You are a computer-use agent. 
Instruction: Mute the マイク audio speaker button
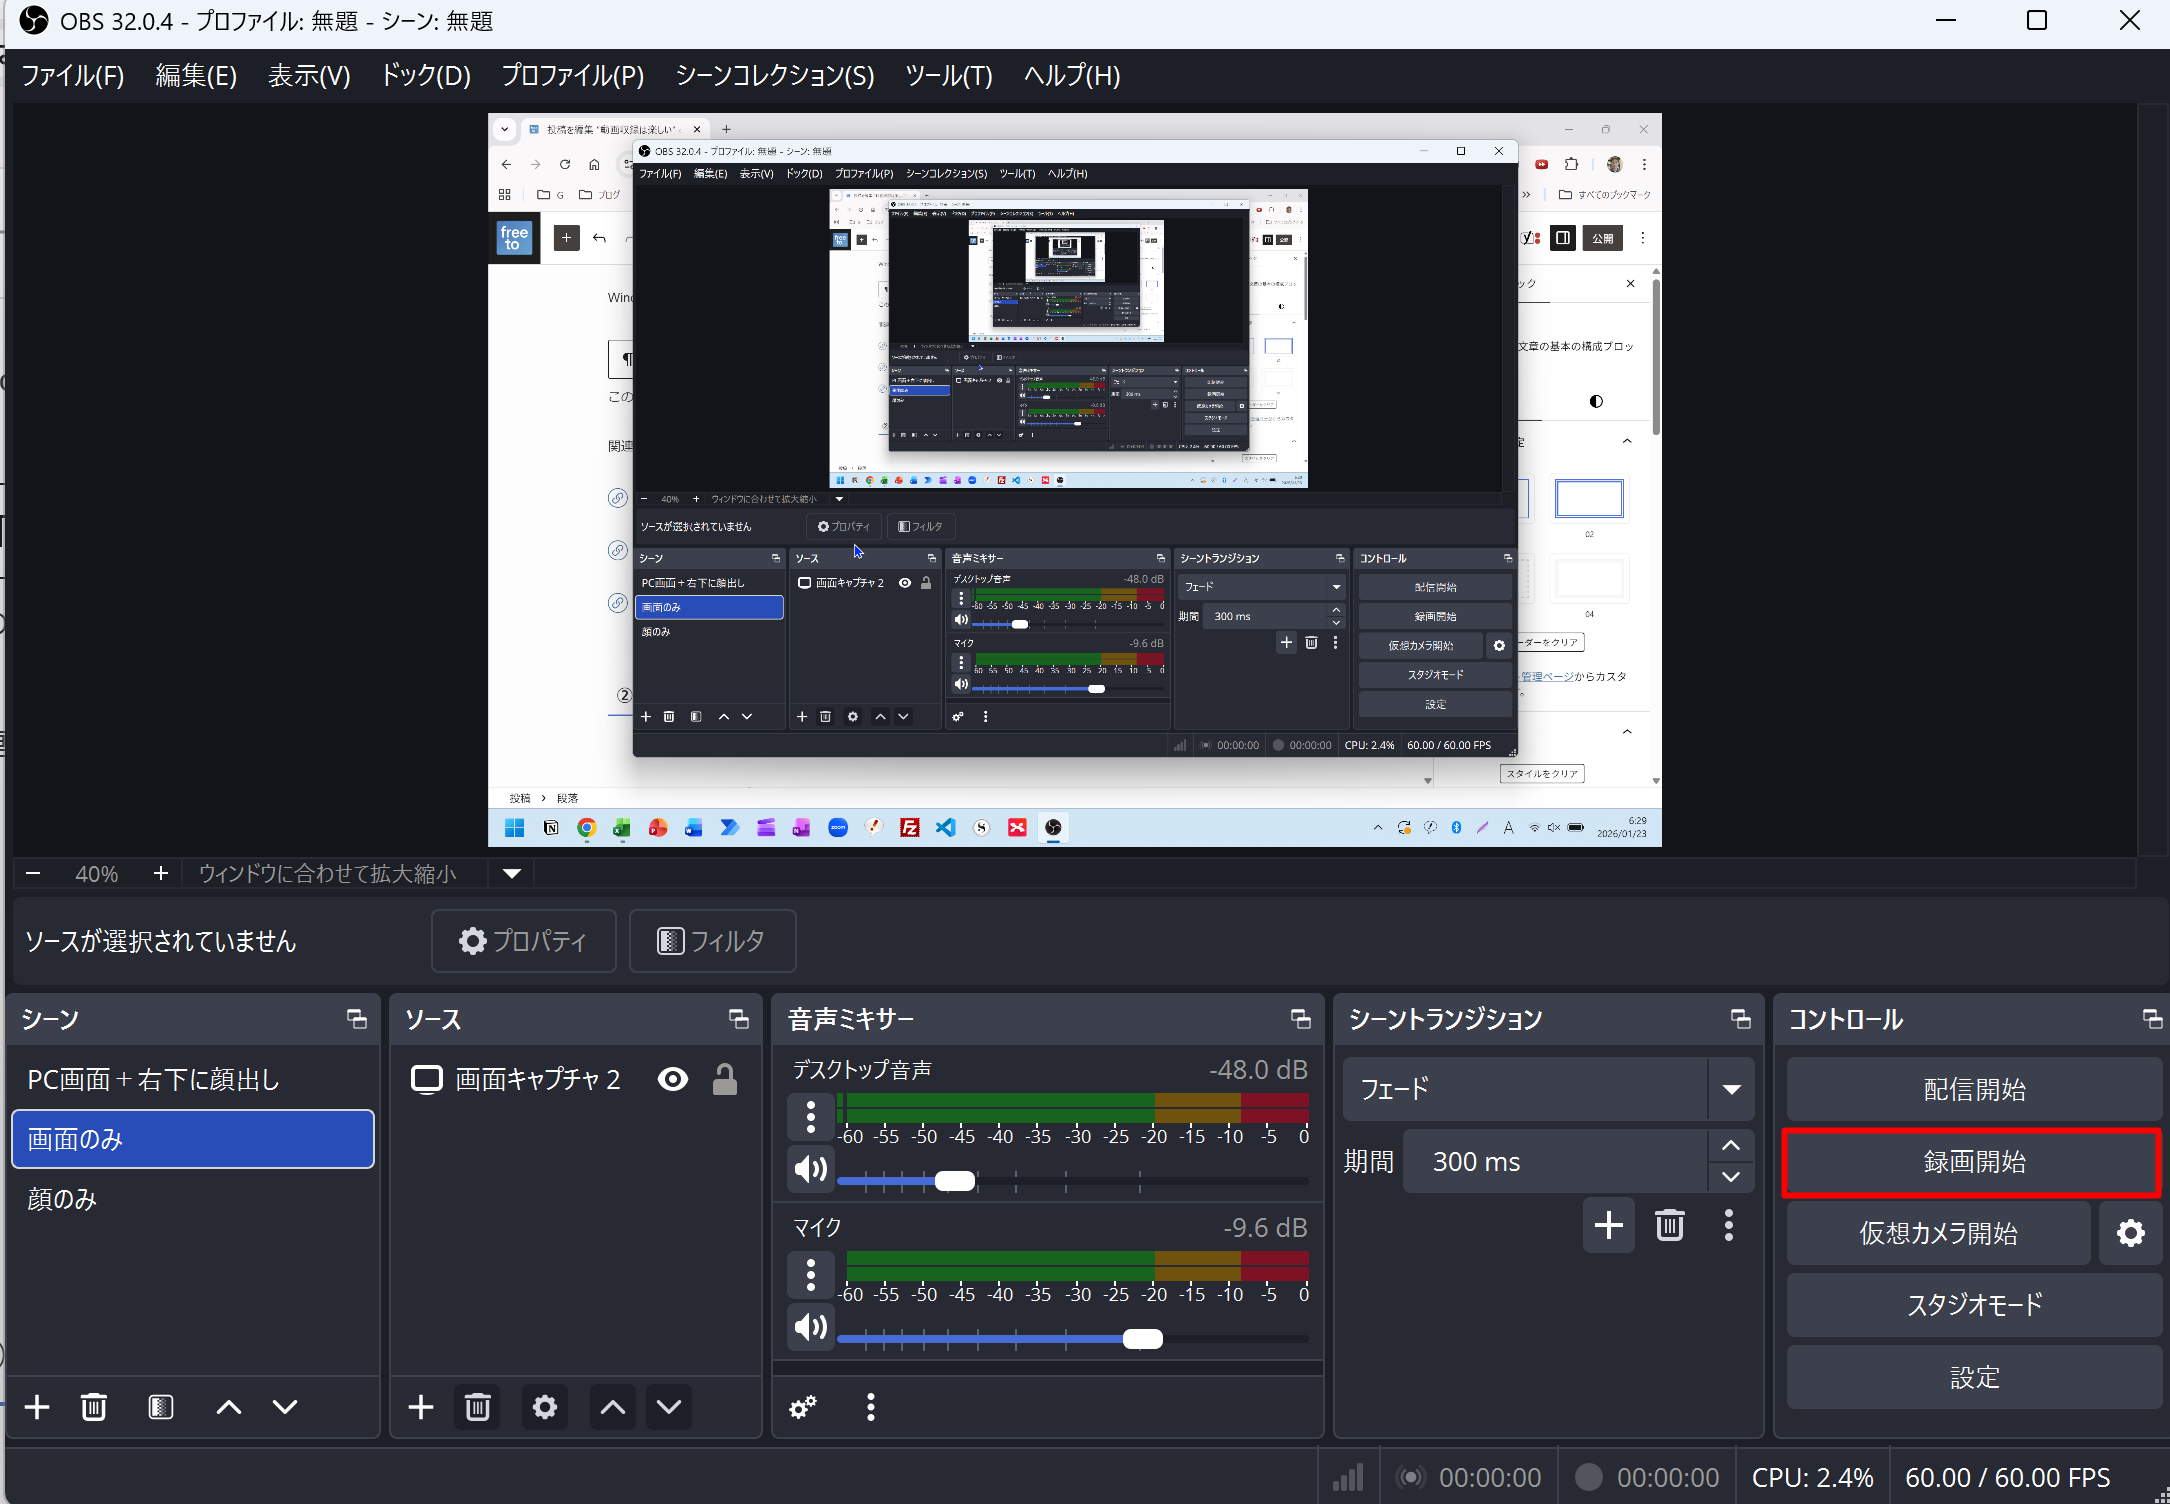pos(811,1327)
